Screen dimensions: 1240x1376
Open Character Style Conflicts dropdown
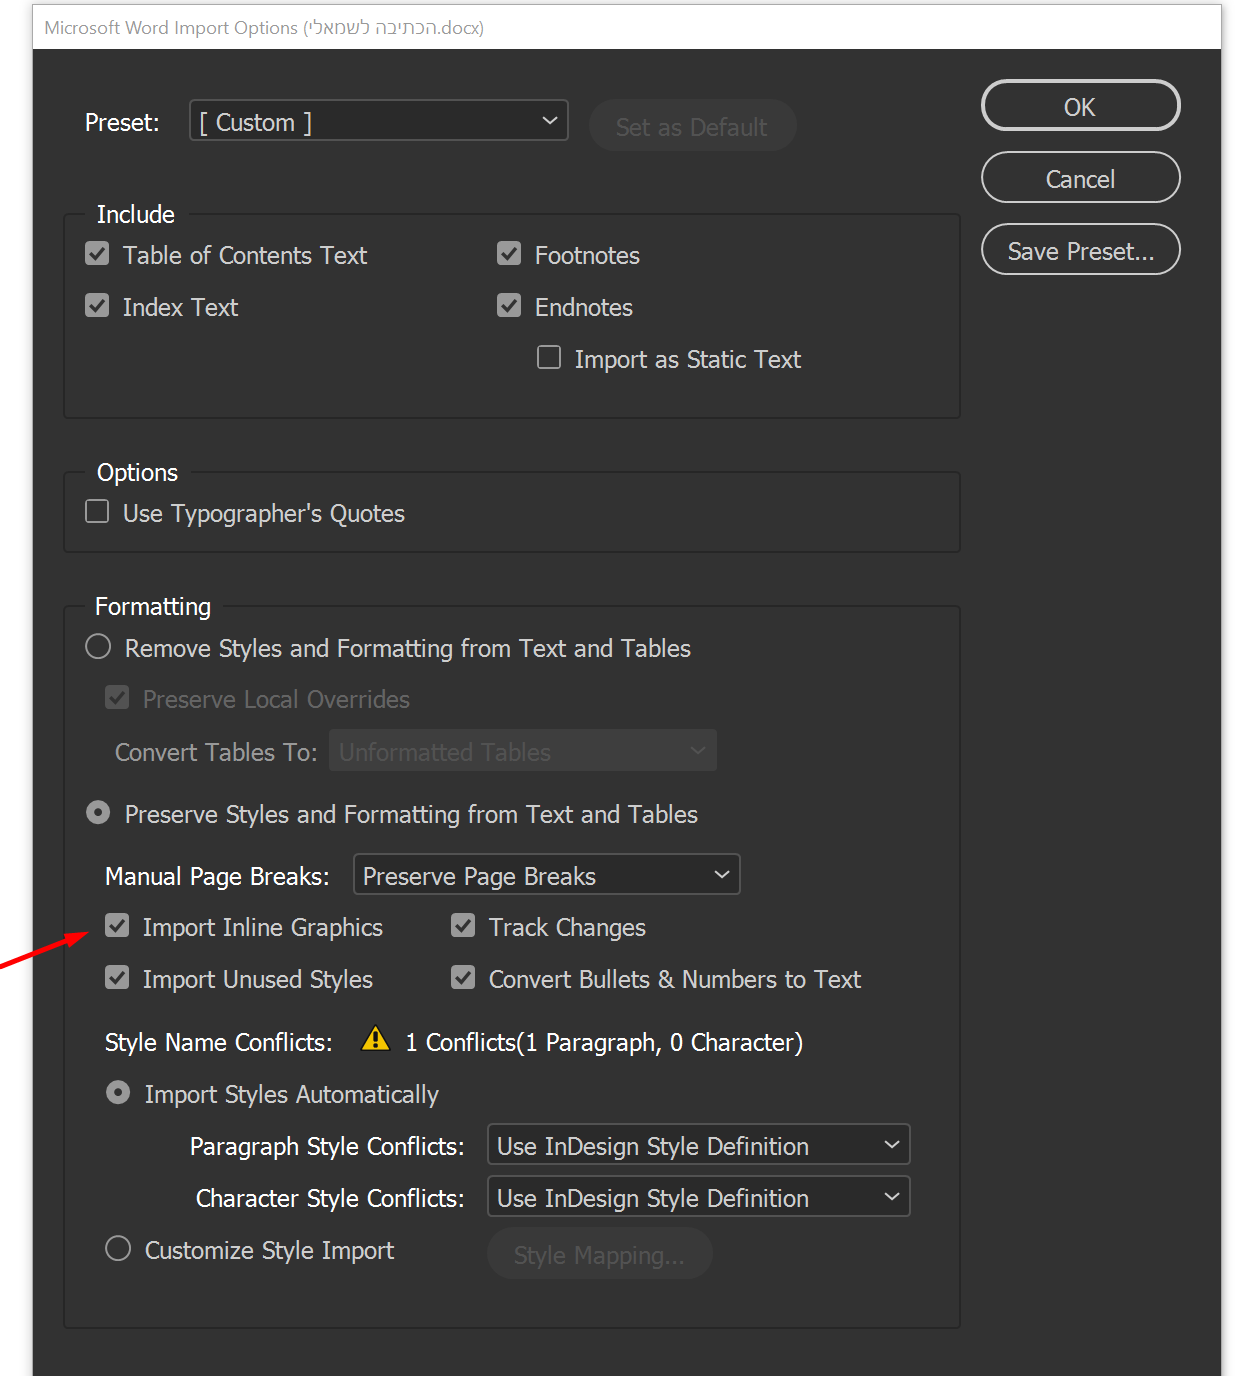click(x=698, y=1197)
